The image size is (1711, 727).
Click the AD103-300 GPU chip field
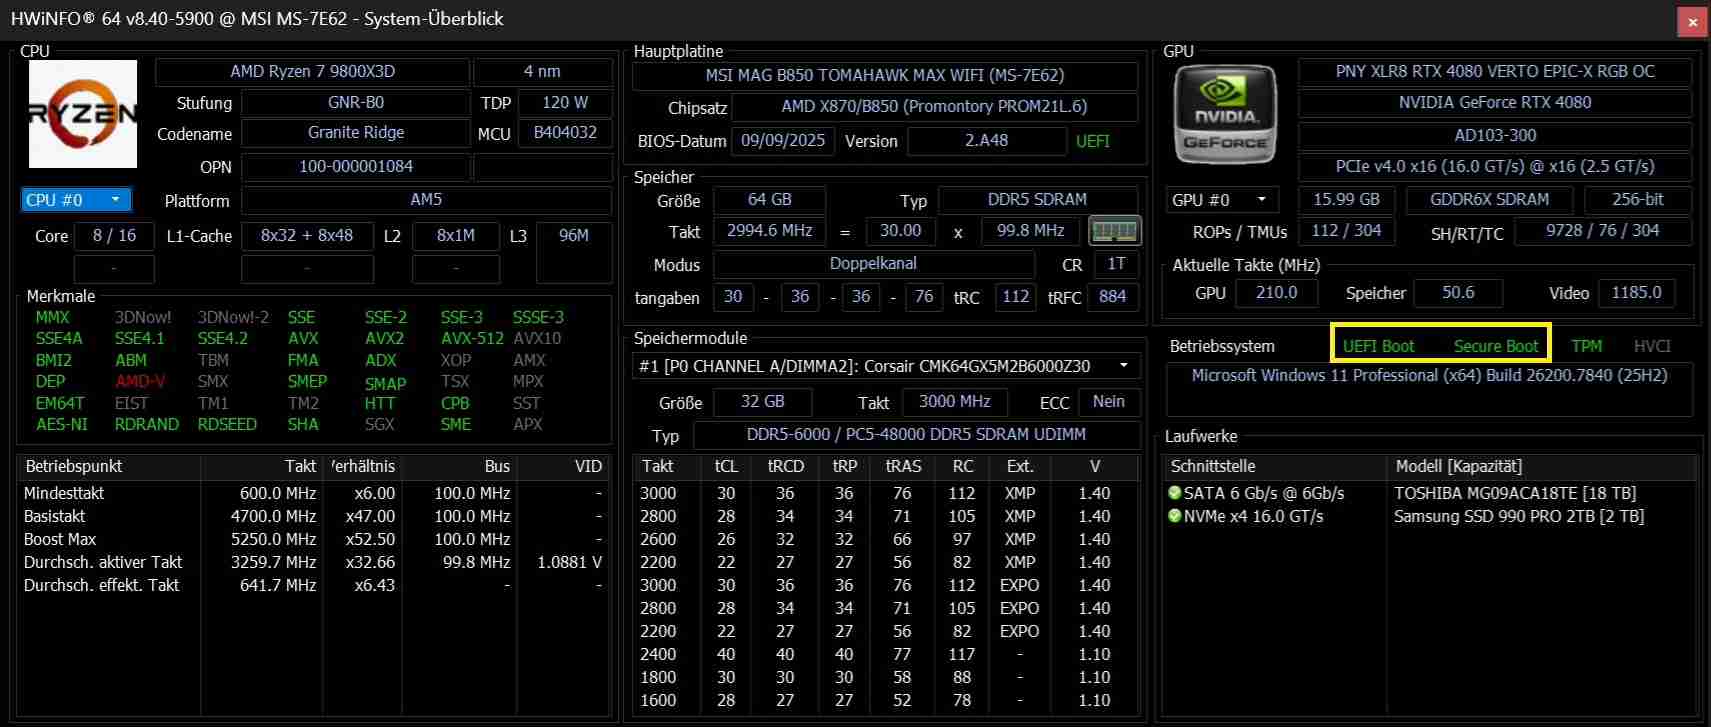click(1495, 135)
